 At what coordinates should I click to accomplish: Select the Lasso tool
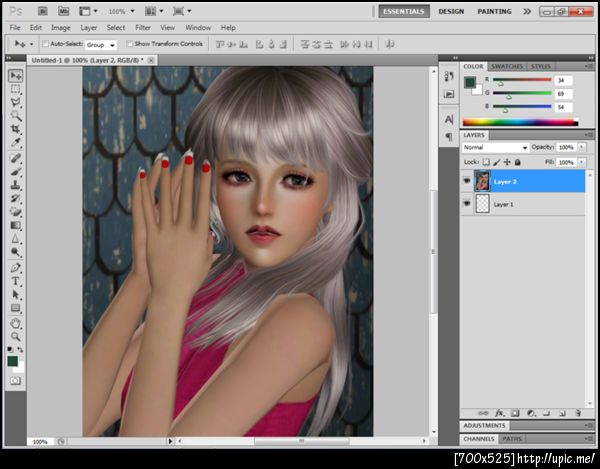16,102
